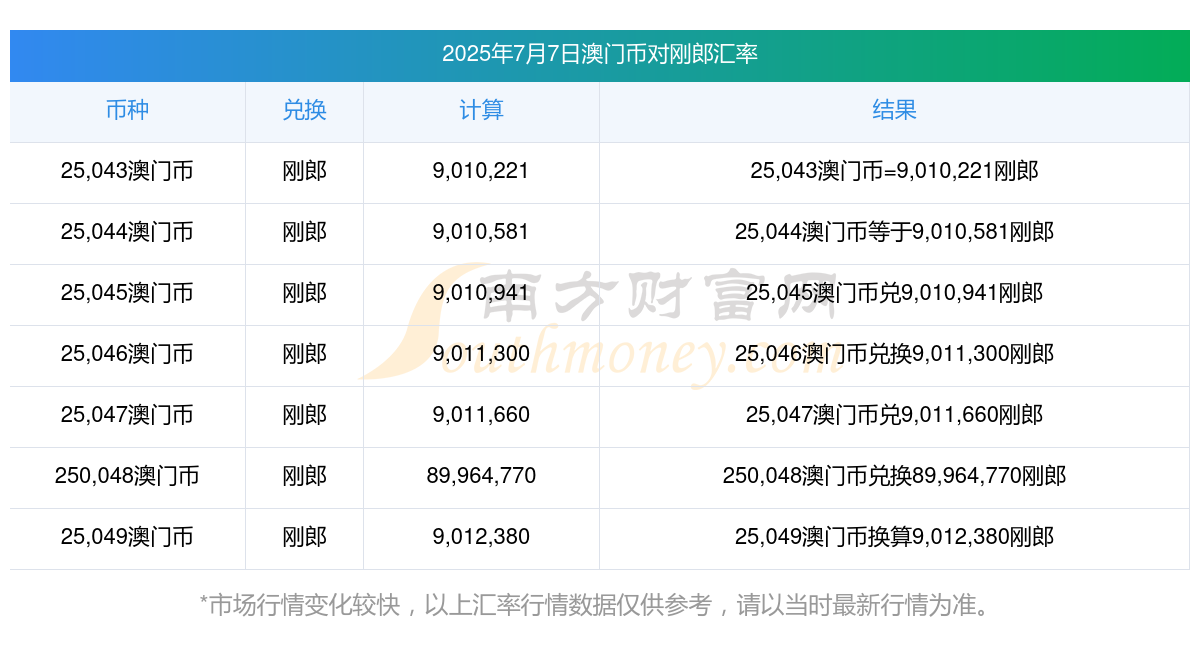Viewport: 1200px width, 650px height.
Task: Select the 兑换 column header
Action: [x=304, y=110]
